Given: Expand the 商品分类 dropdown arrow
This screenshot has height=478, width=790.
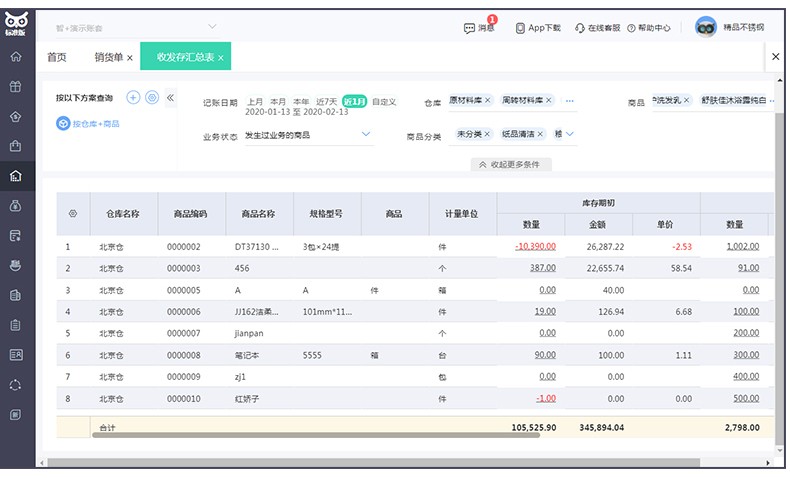Looking at the screenshot, I should coord(570,134).
